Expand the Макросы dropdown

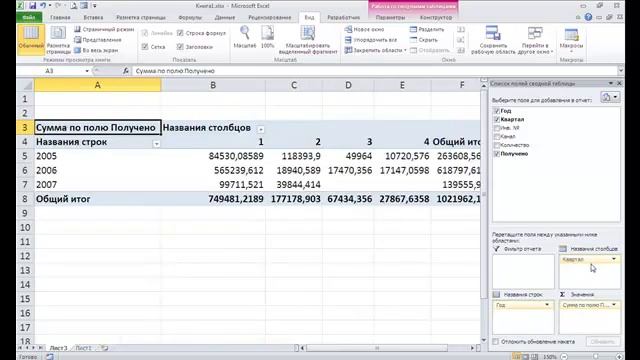[x=571, y=51]
